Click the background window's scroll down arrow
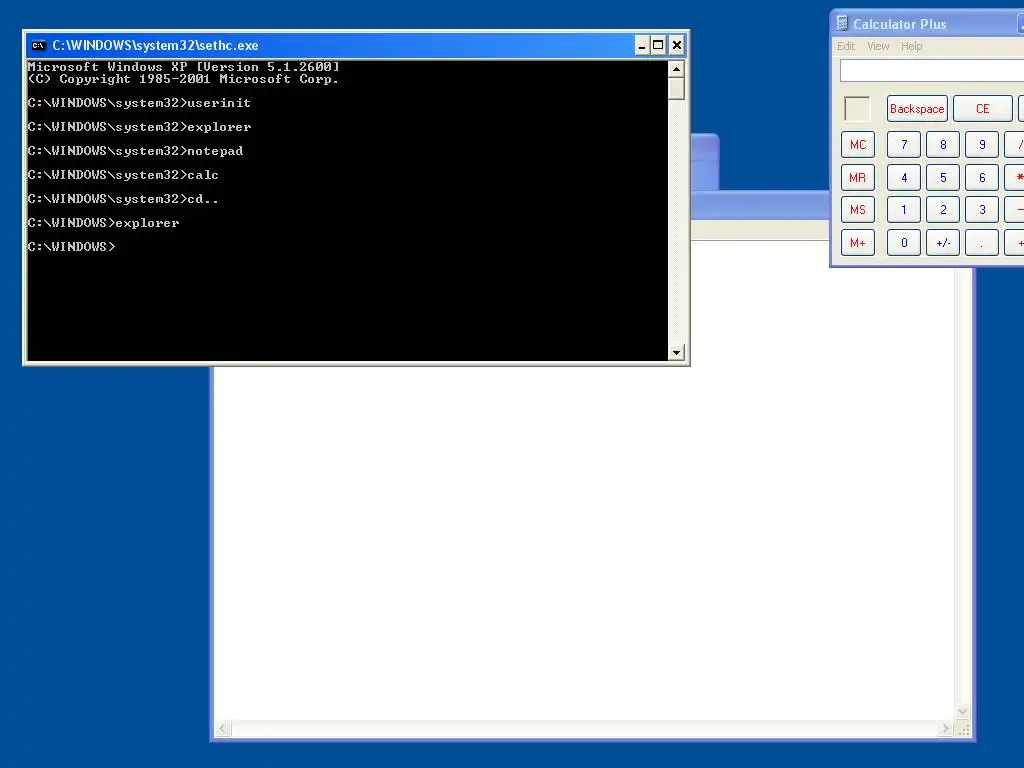The width and height of the screenshot is (1024, 768). point(963,711)
